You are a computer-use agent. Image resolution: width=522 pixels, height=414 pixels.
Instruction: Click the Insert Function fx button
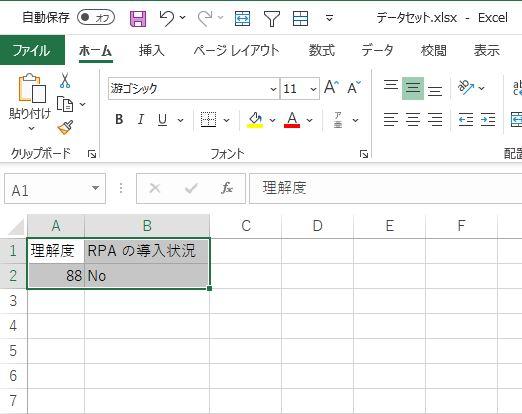point(227,188)
